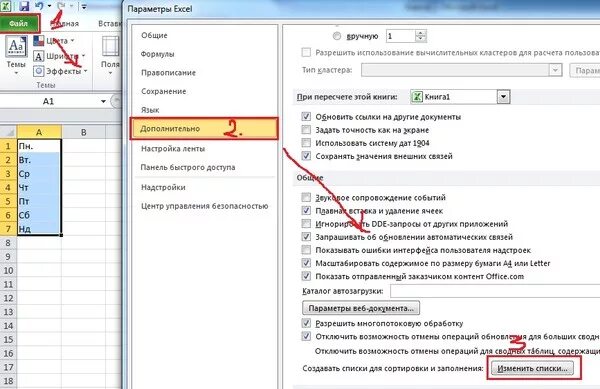
Task: Select column A header
Action: pyautogui.click(x=39, y=132)
